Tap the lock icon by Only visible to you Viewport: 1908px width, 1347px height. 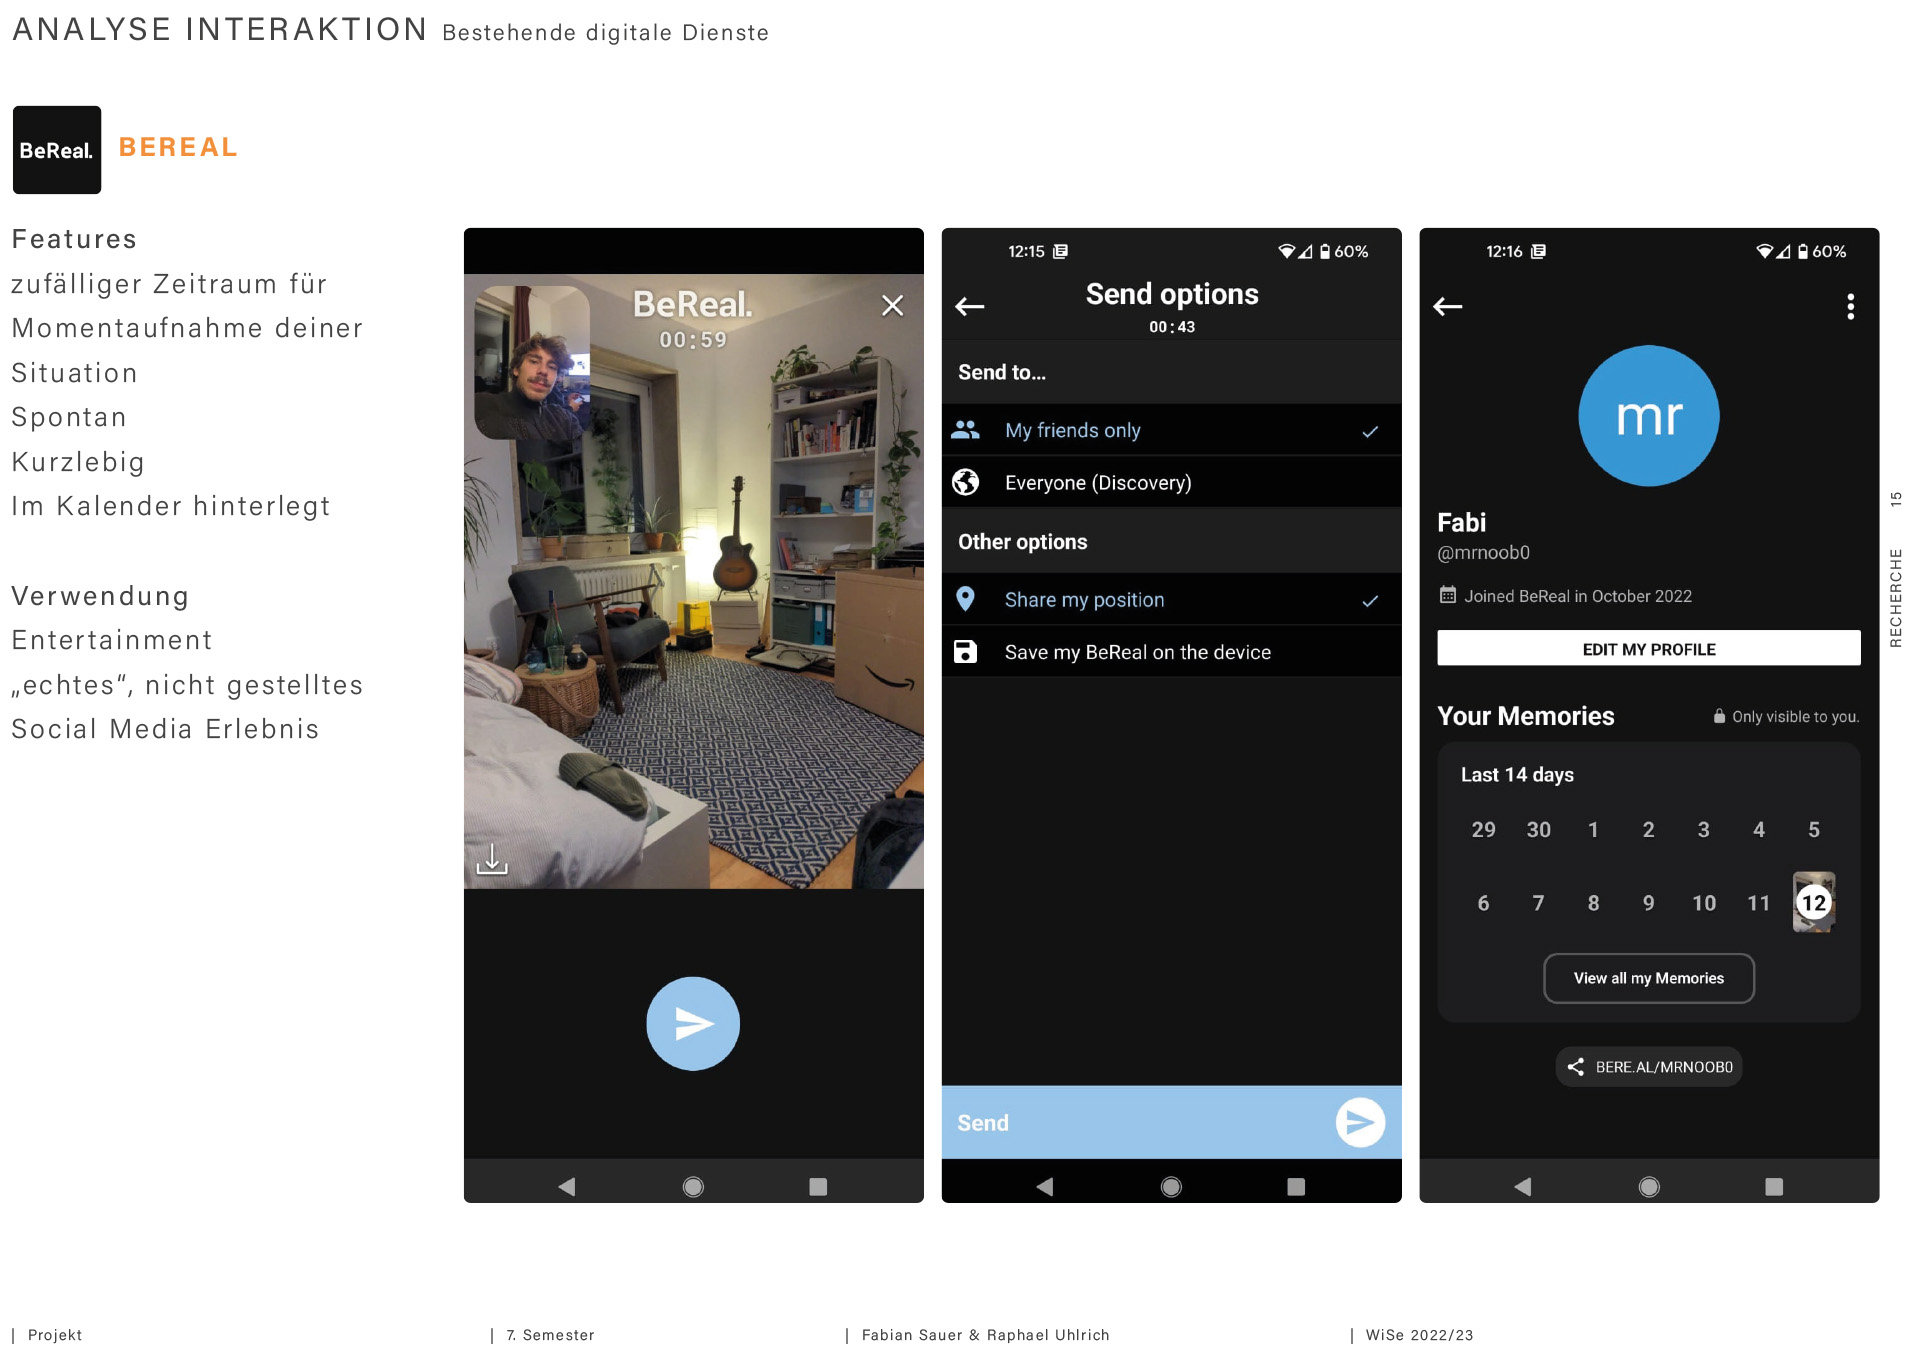(1719, 716)
